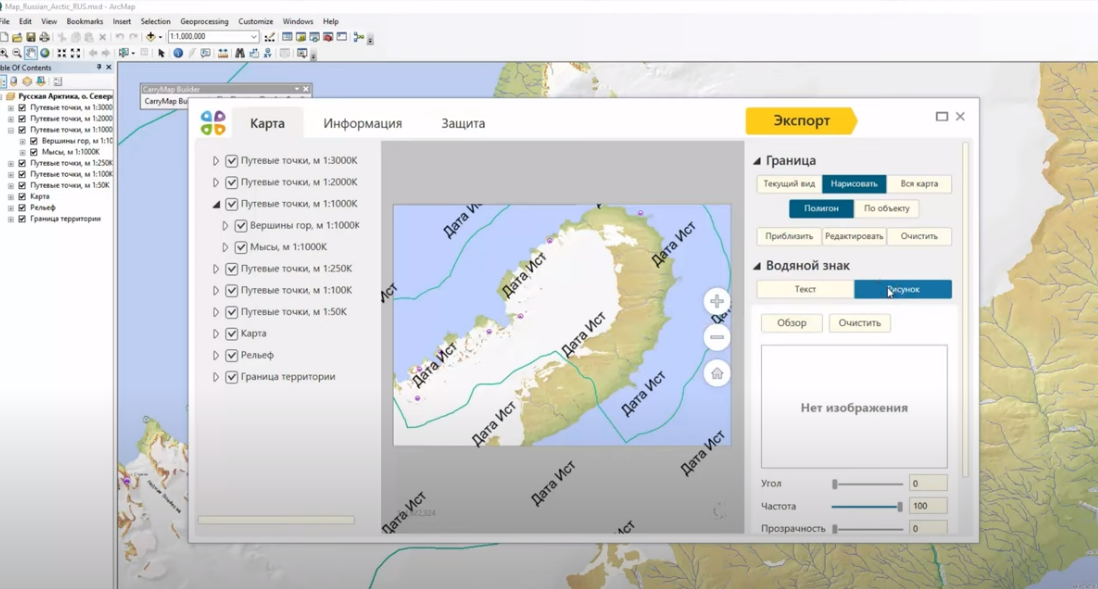Viewport: 1098px width, 589px height.
Task: Select the Identify tool icon
Action: (x=178, y=53)
